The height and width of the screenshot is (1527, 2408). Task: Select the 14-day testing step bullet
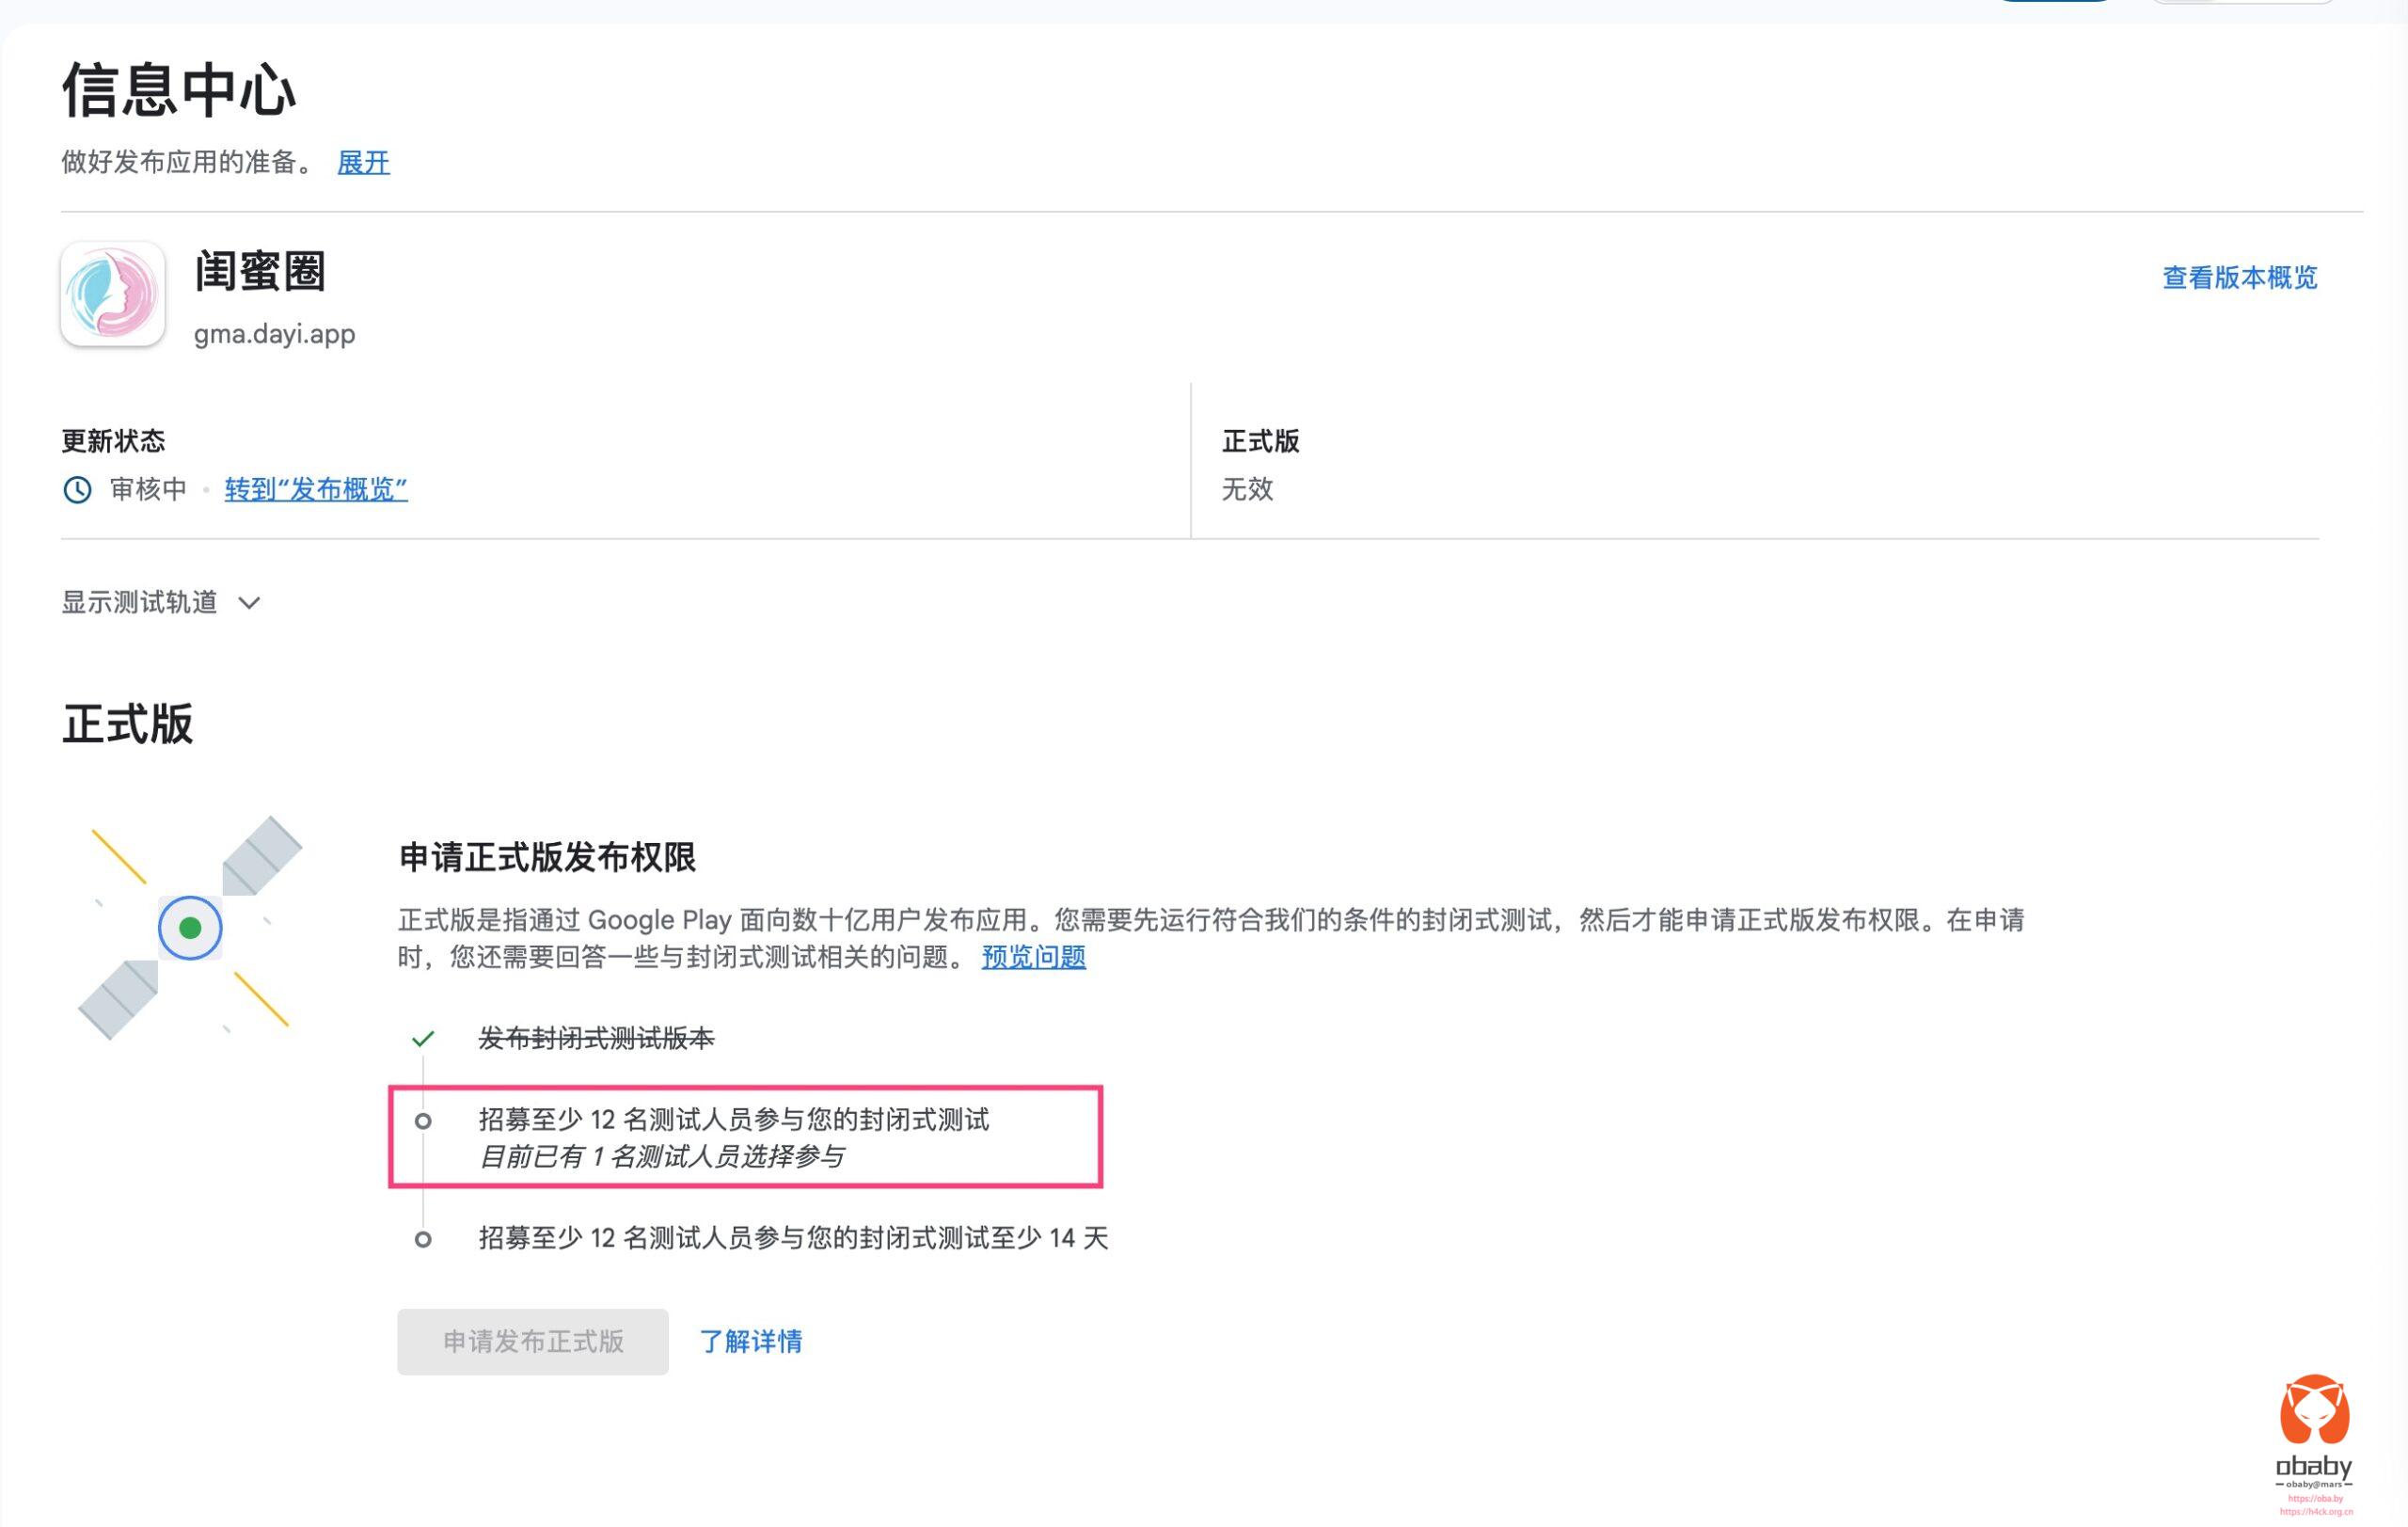(x=423, y=1239)
